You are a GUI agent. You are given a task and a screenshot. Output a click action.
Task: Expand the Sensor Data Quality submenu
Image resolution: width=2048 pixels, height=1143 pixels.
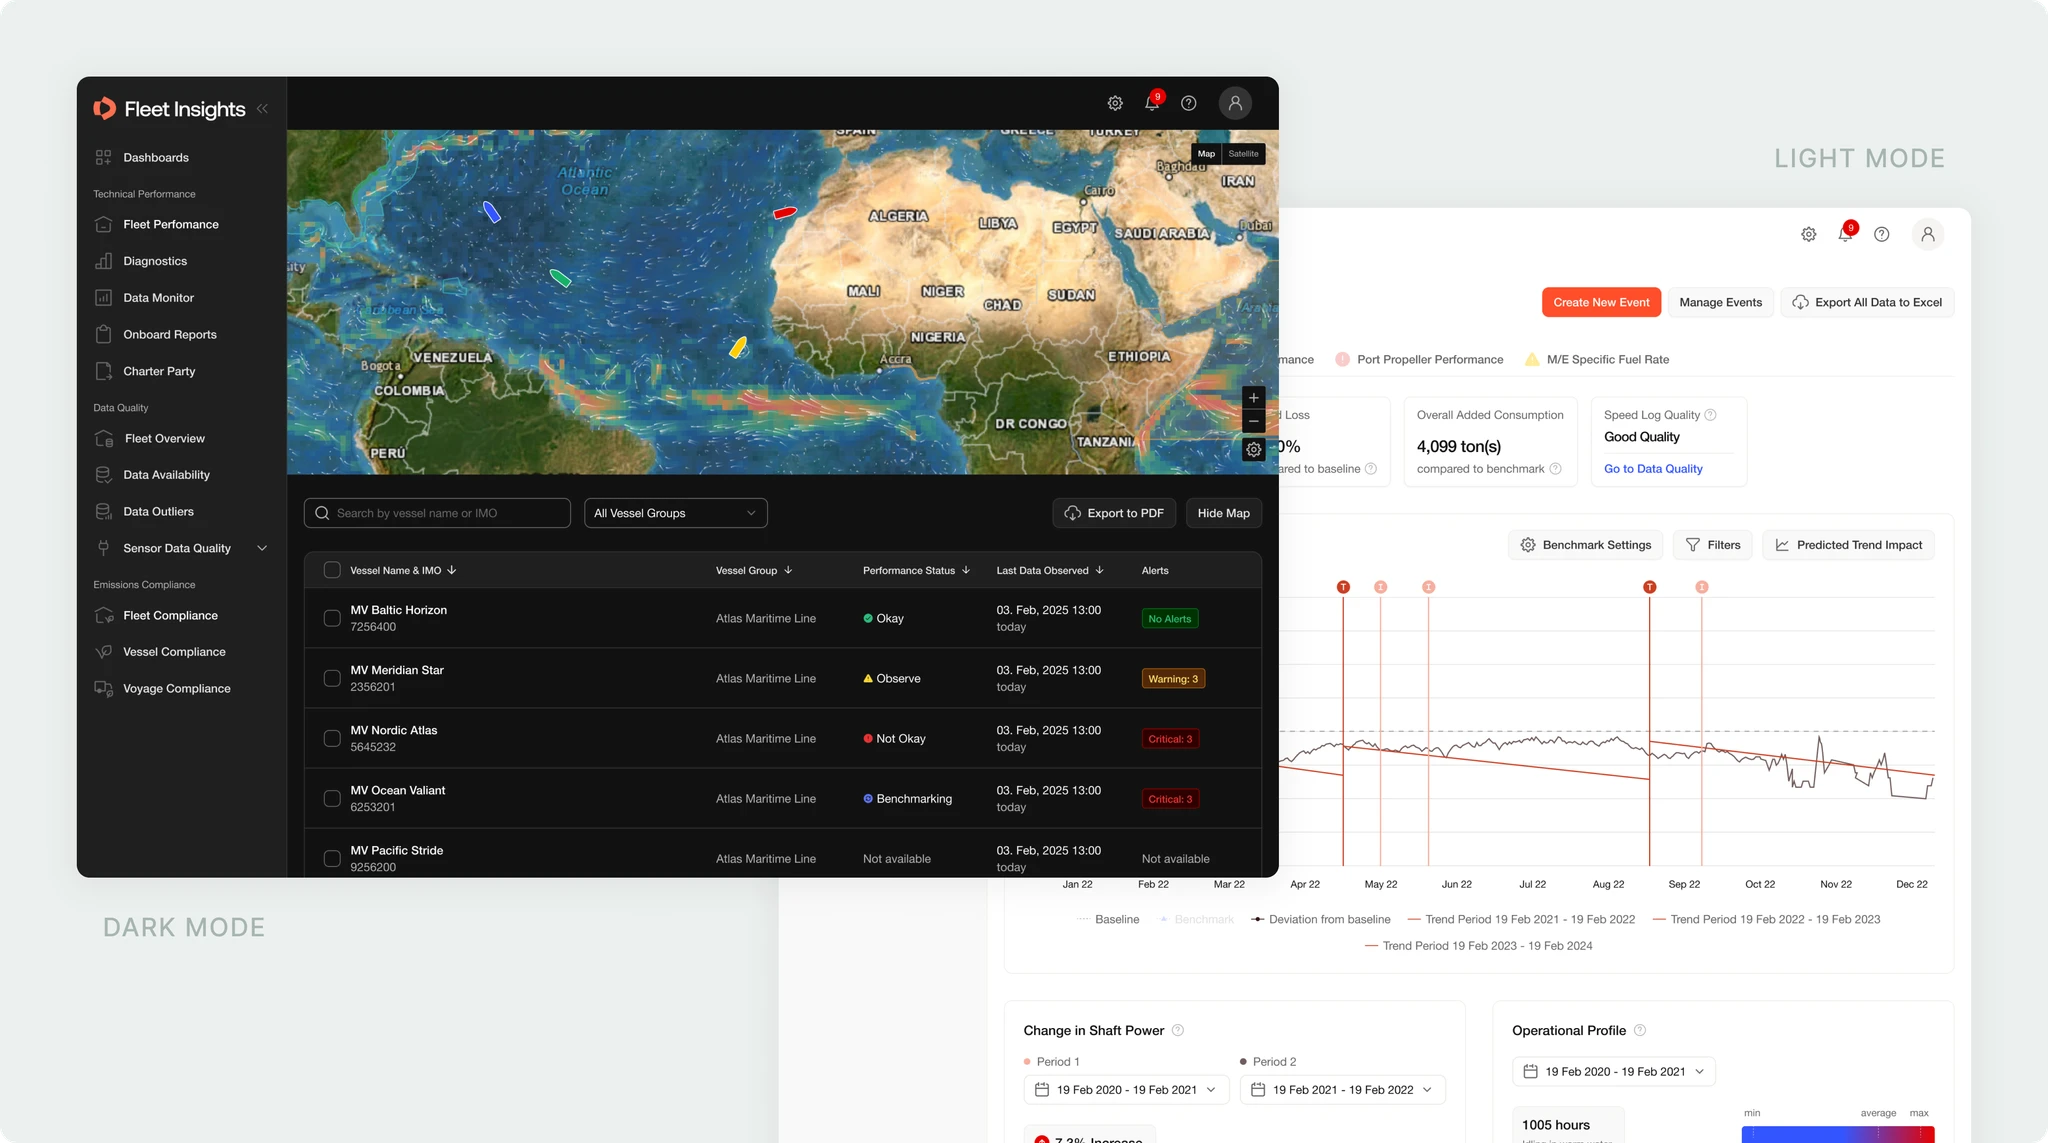[x=262, y=548]
